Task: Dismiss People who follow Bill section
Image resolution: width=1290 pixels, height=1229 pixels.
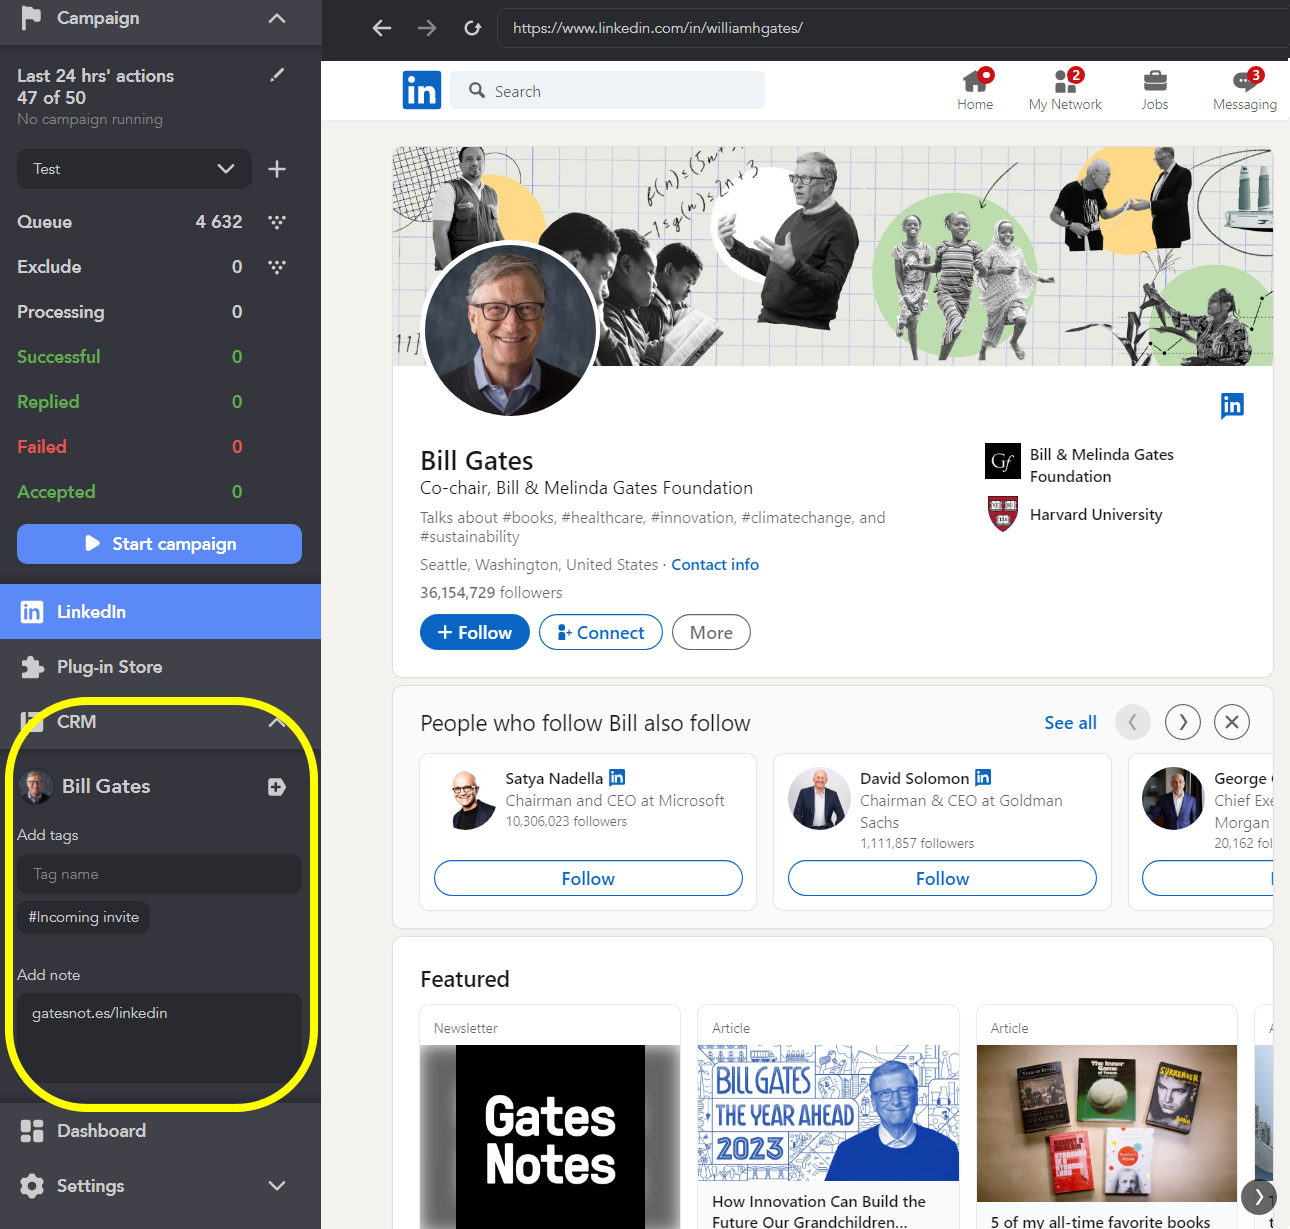Action: click(1232, 722)
